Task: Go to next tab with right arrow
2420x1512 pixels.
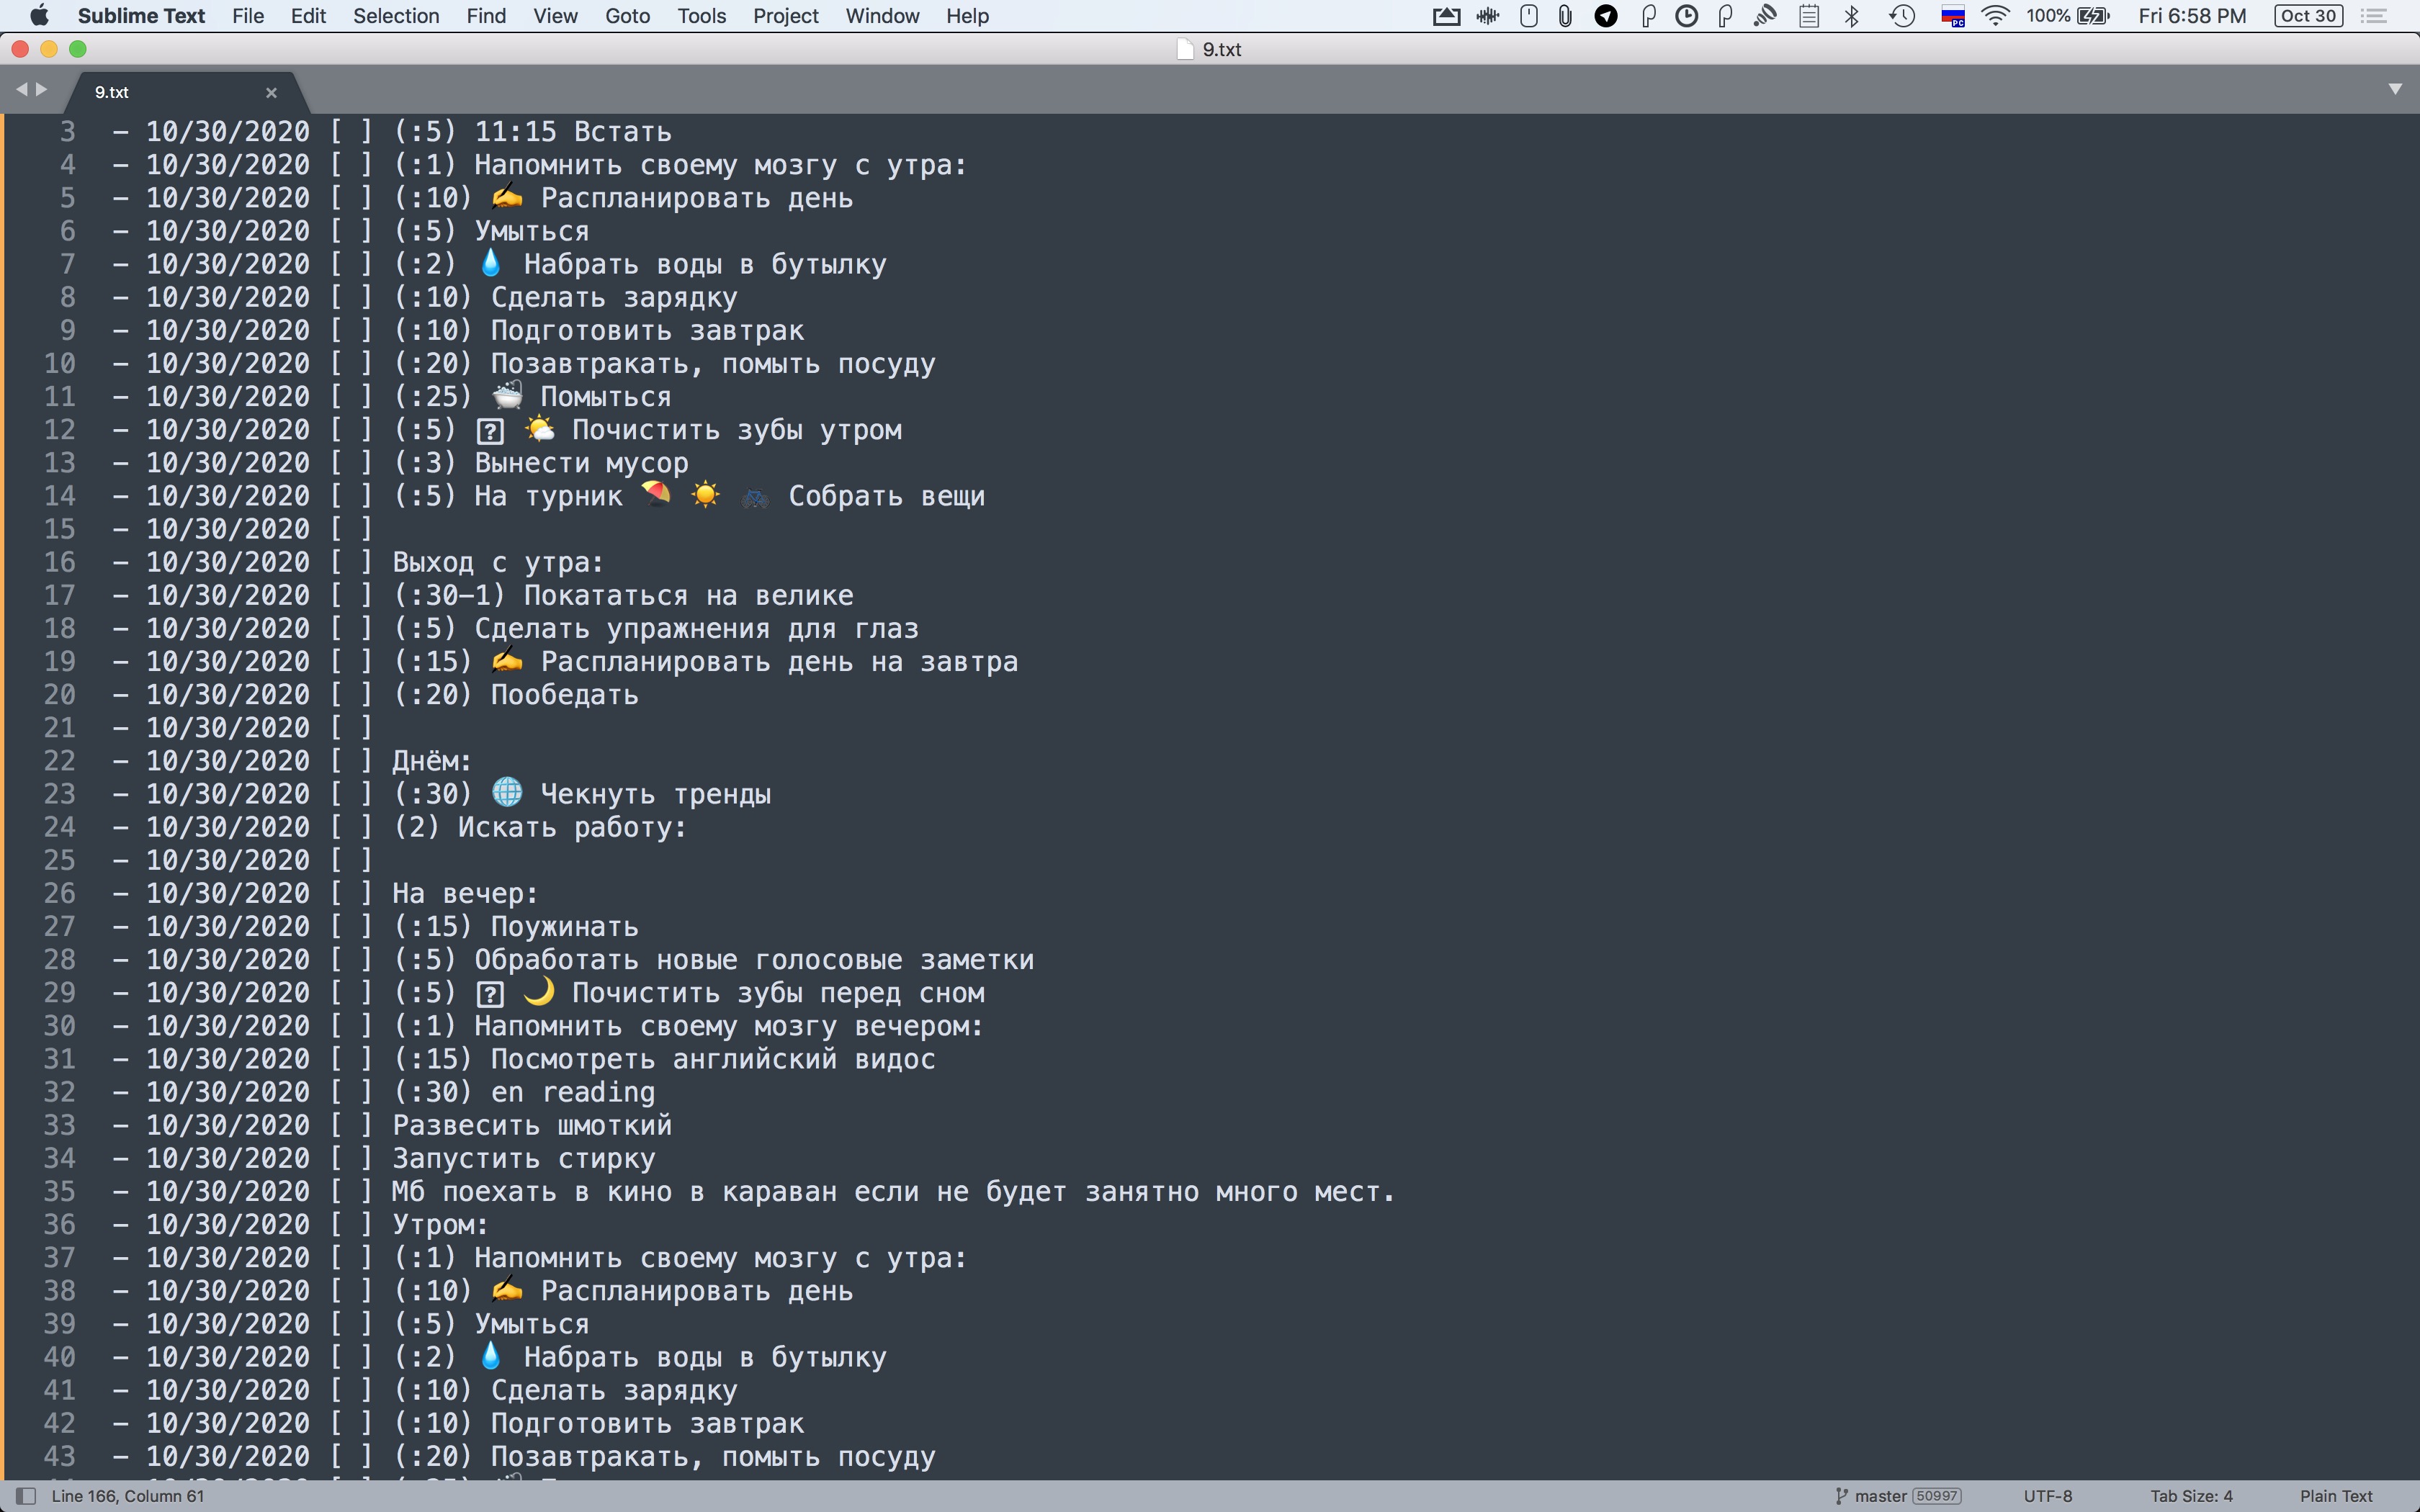Action: click(42, 89)
